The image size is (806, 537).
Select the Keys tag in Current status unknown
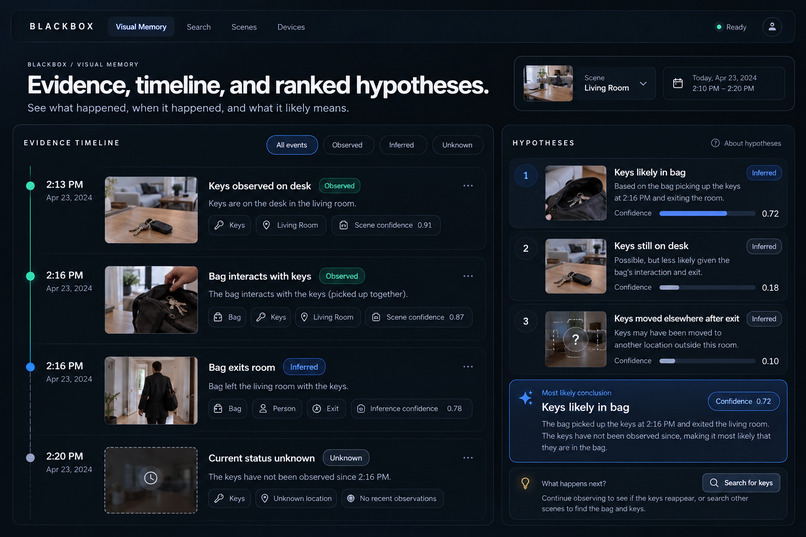coord(230,498)
